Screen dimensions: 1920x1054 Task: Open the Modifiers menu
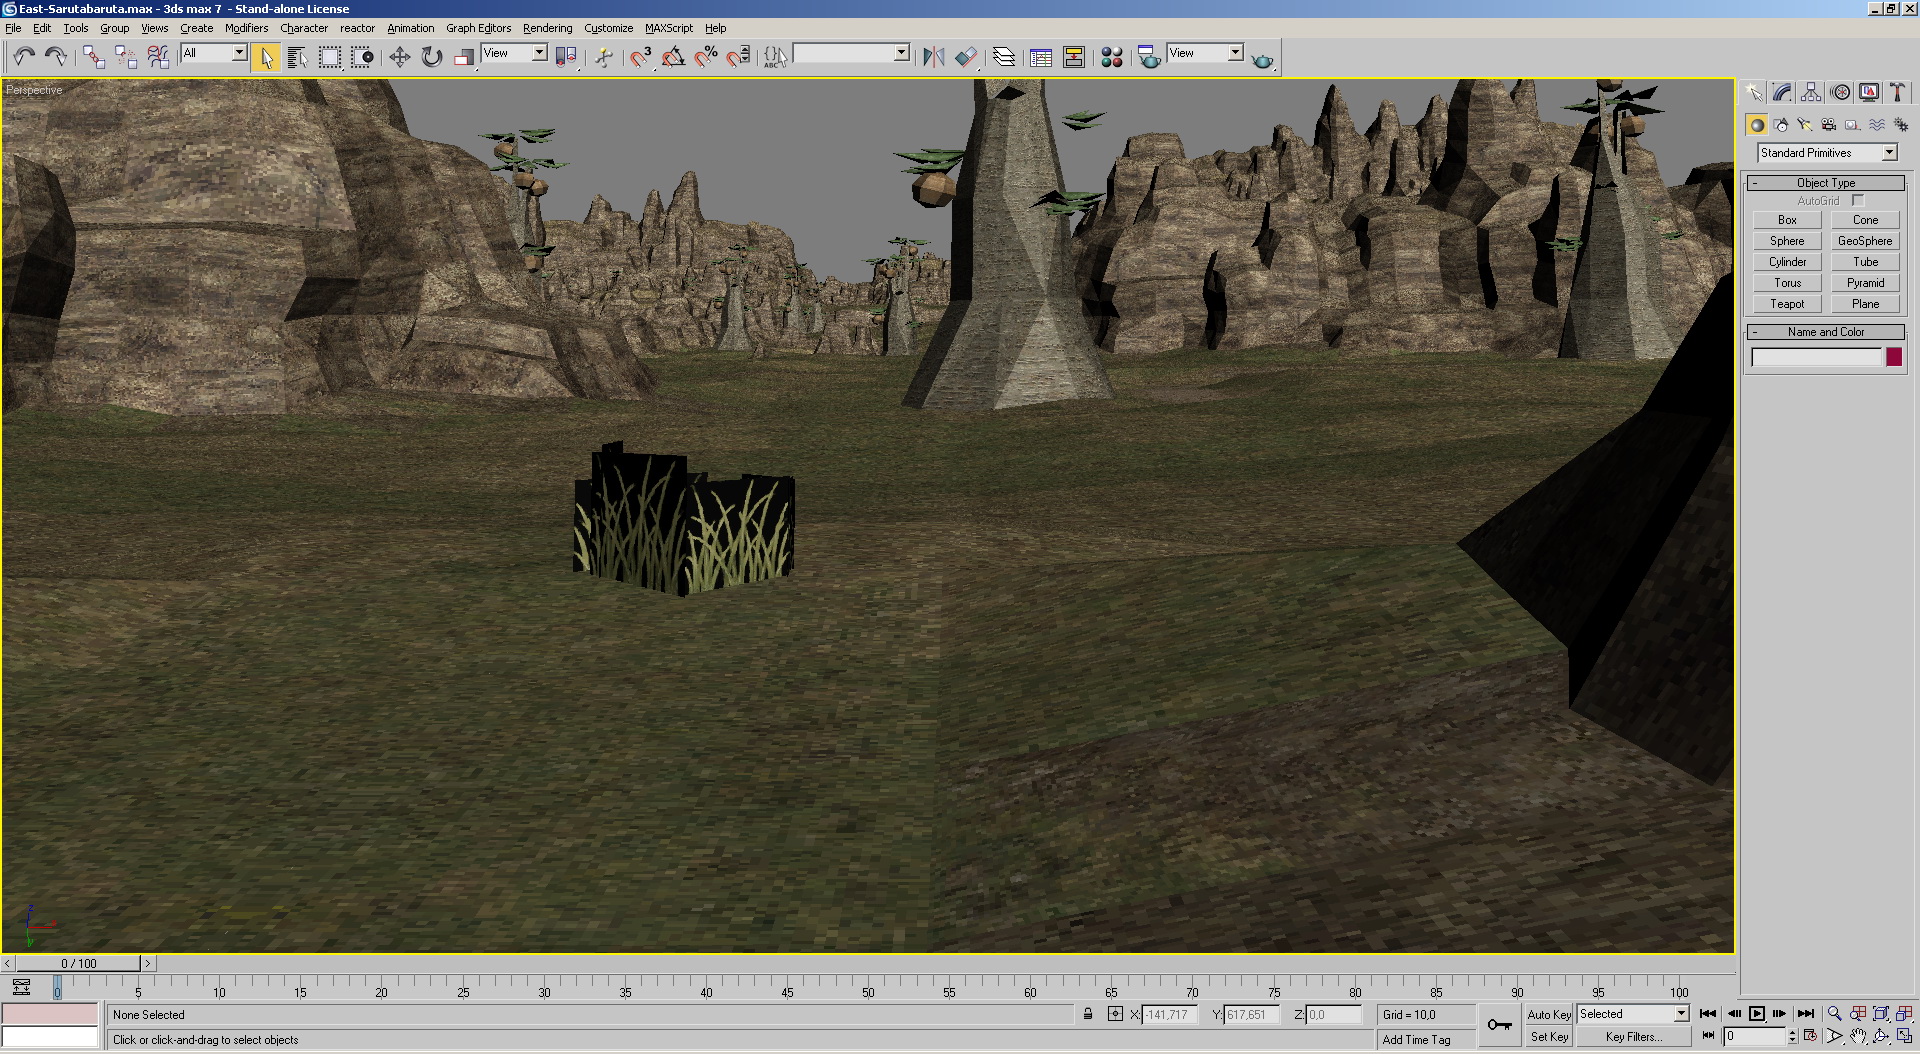246,28
